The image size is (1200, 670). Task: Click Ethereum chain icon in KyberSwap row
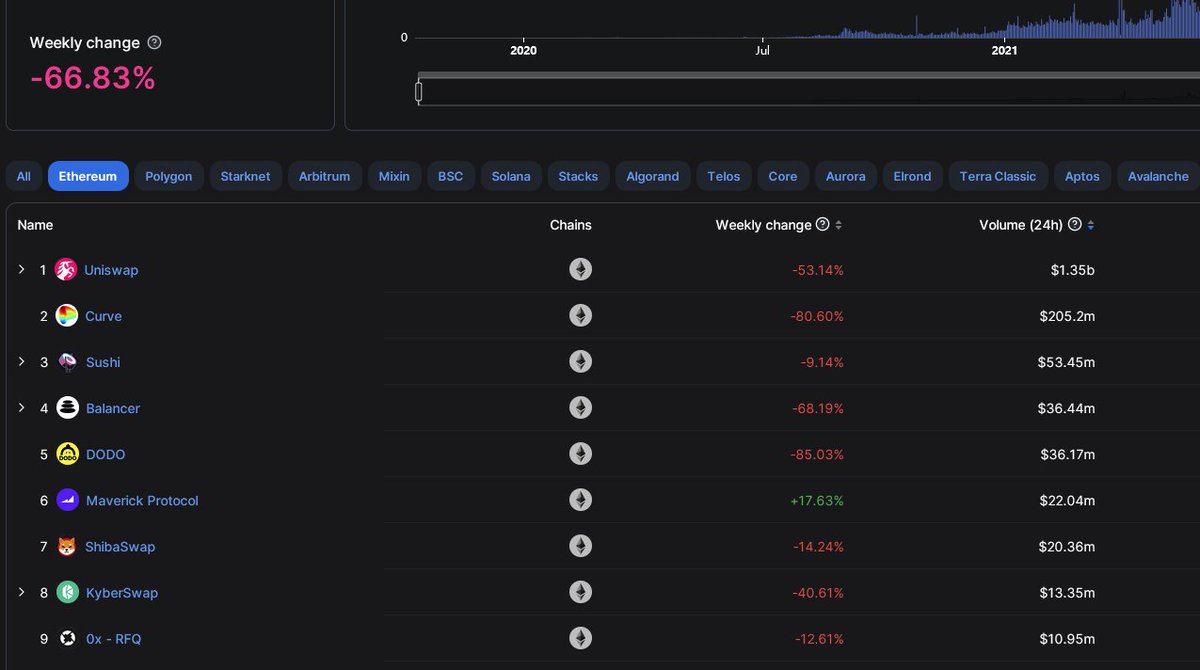tap(581, 592)
